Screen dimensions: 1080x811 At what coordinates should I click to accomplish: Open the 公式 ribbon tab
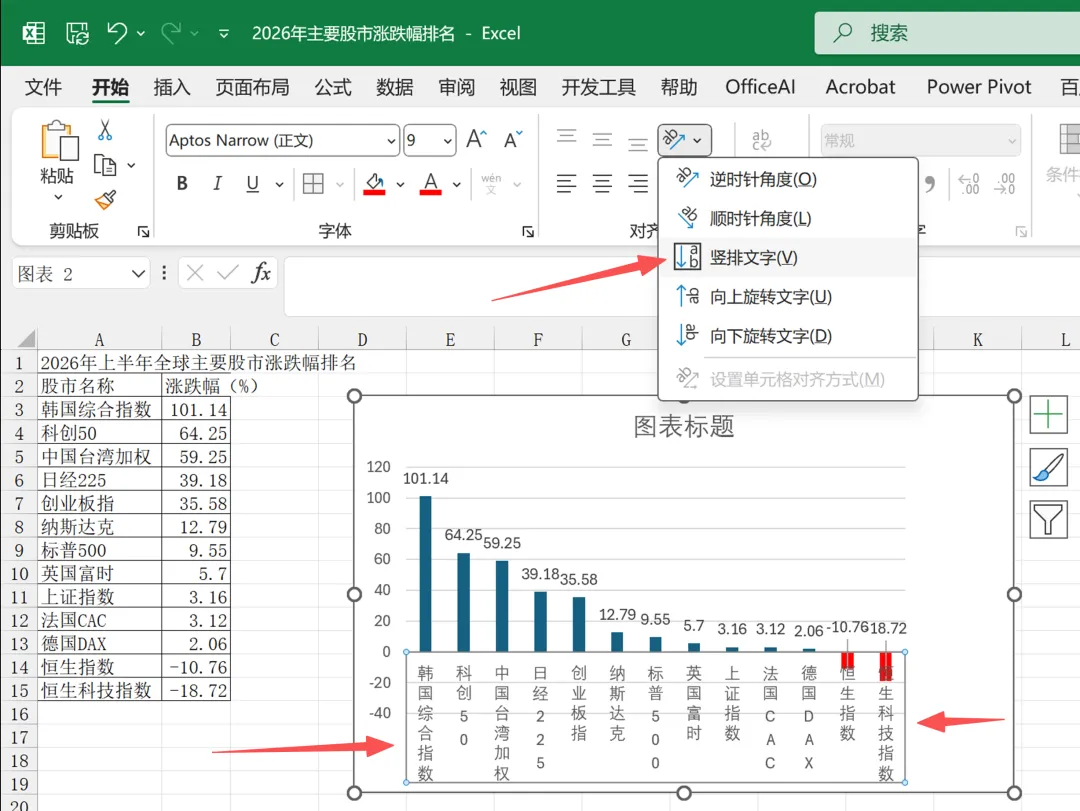click(x=333, y=88)
